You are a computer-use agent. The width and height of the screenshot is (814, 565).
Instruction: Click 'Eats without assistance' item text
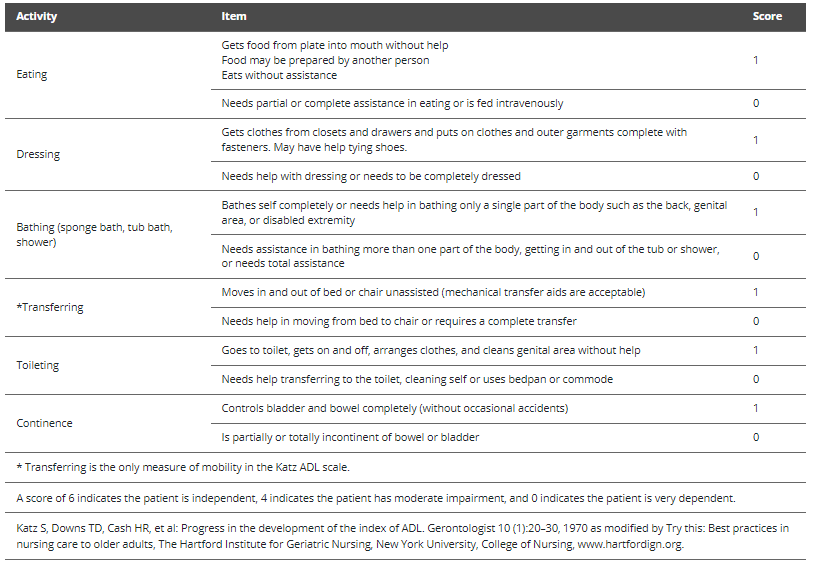tap(279, 75)
